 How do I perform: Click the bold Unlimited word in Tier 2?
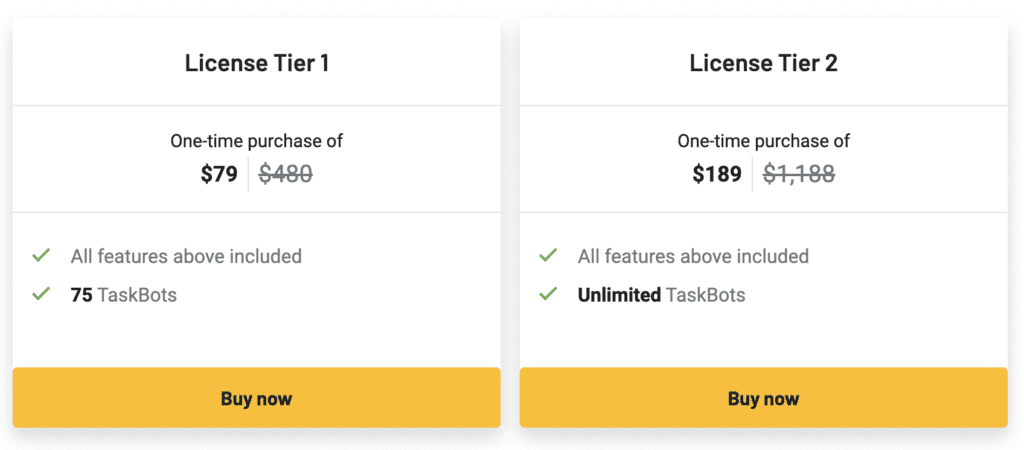click(619, 295)
